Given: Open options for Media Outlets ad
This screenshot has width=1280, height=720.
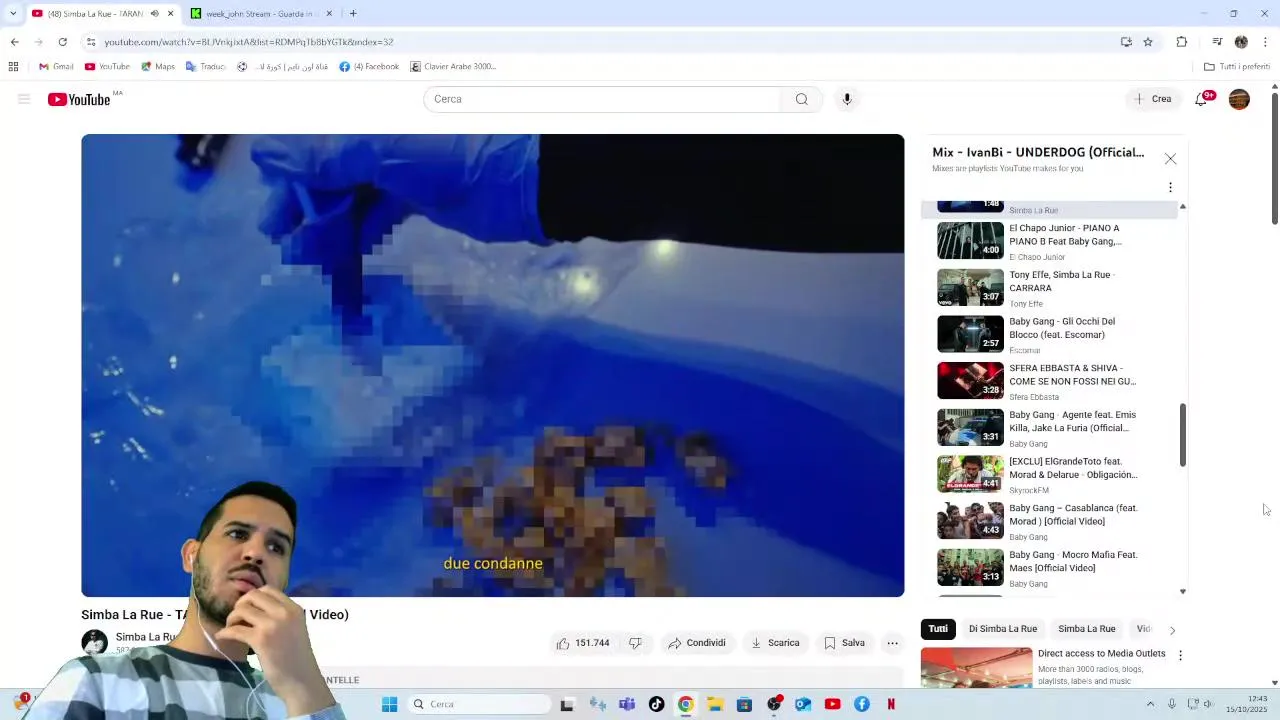Looking at the screenshot, I should [x=1180, y=655].
